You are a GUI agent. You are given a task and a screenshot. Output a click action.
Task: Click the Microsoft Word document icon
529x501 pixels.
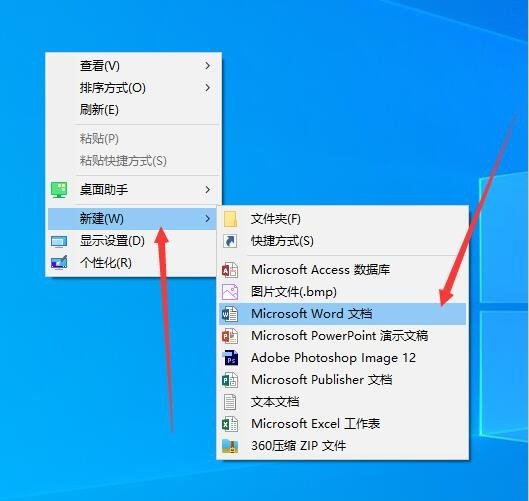point(230,314)
